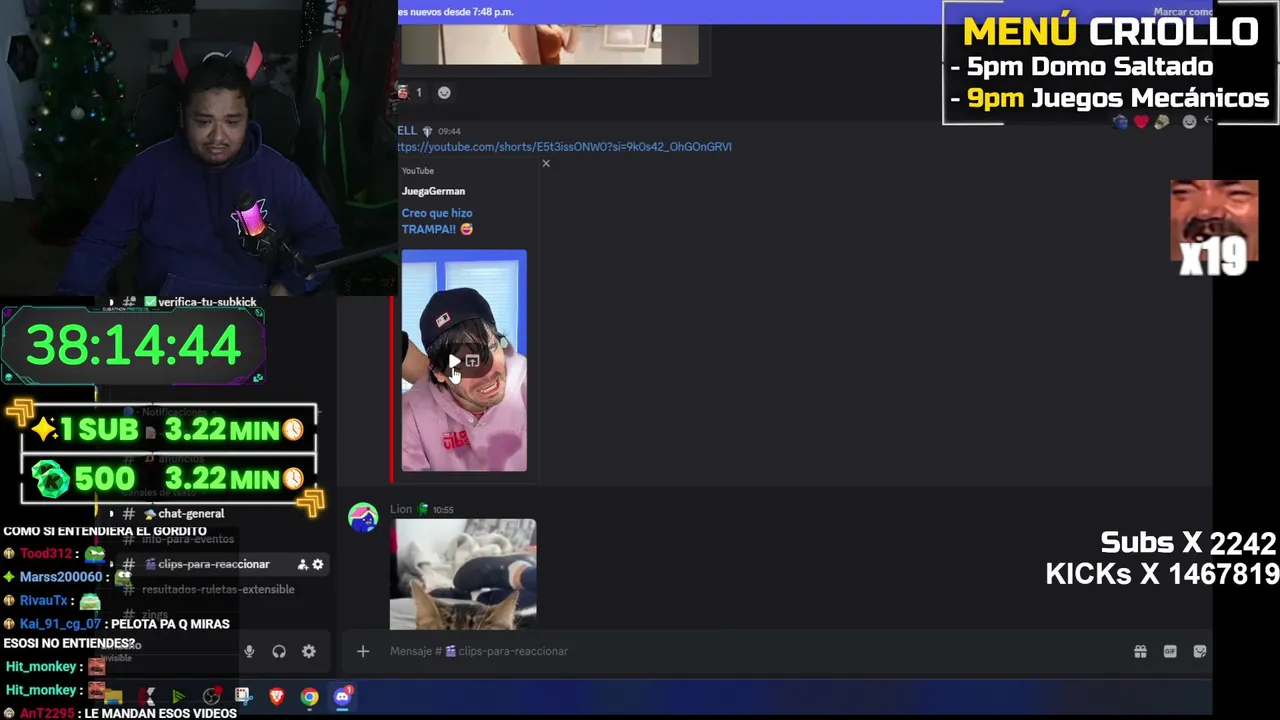This screenshot has width=1280, height=720.
Task: Open the green play-arrow app in taskbar
Action: point(178,696)
